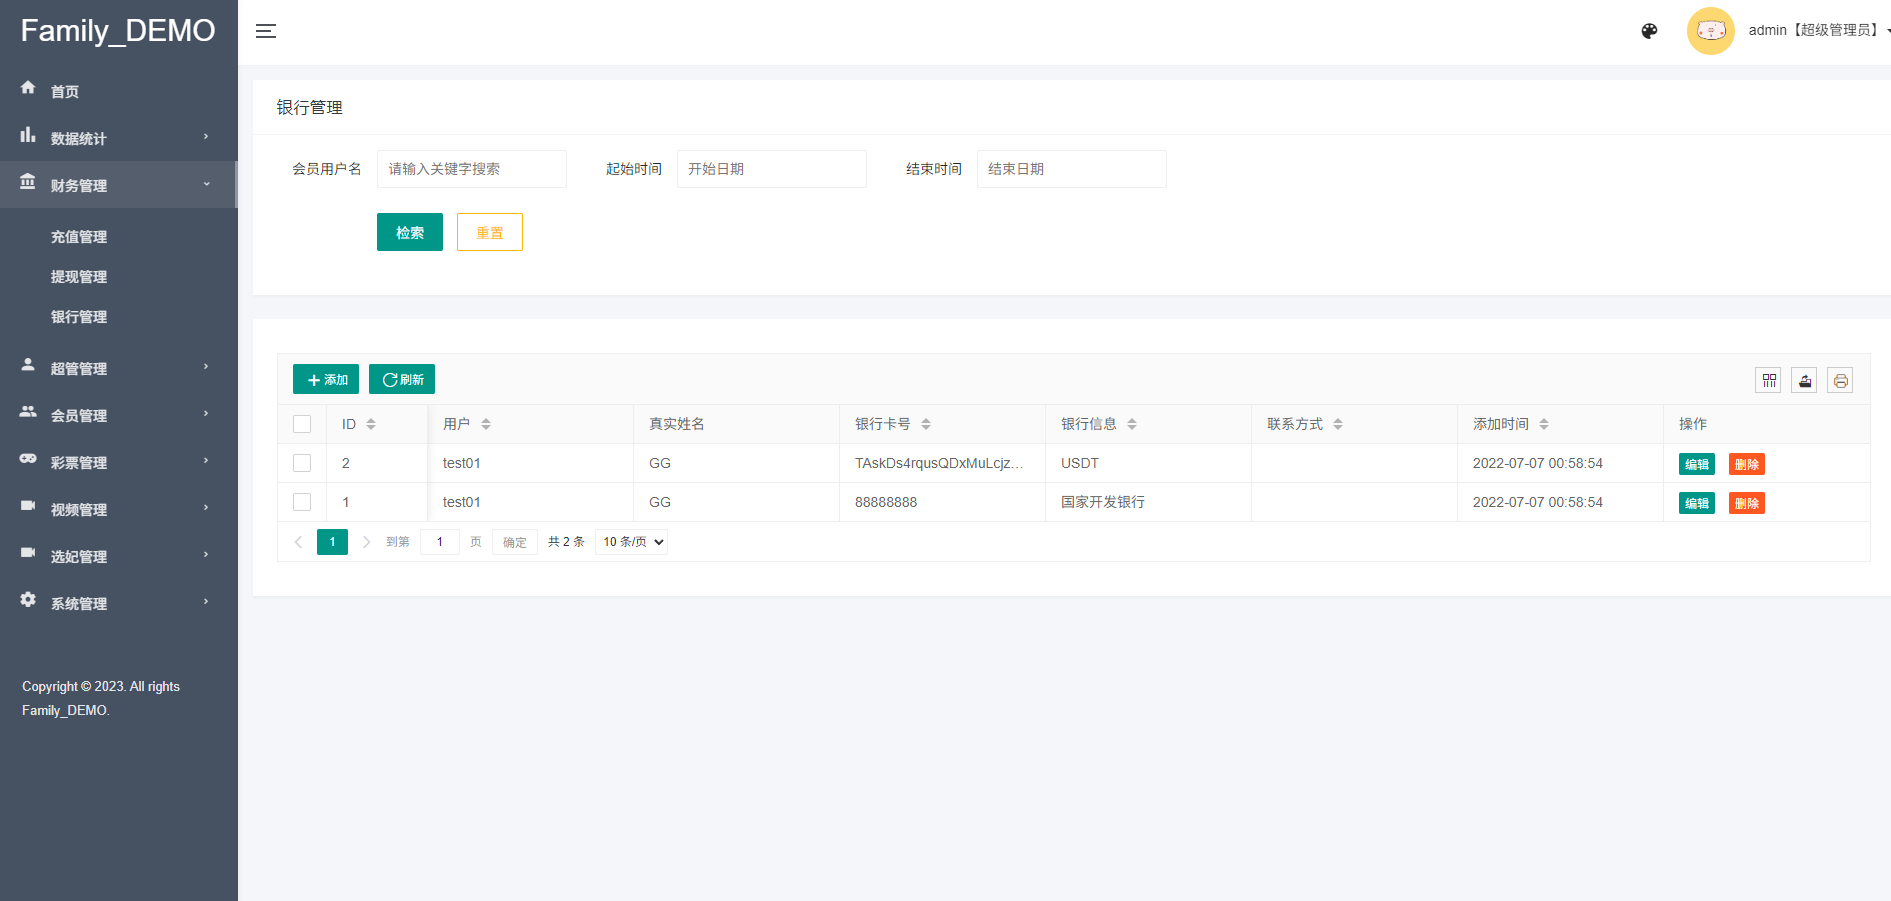Click the column display settings icon above table
This screenshot has width=1891, height=901.
(1768, 380)
